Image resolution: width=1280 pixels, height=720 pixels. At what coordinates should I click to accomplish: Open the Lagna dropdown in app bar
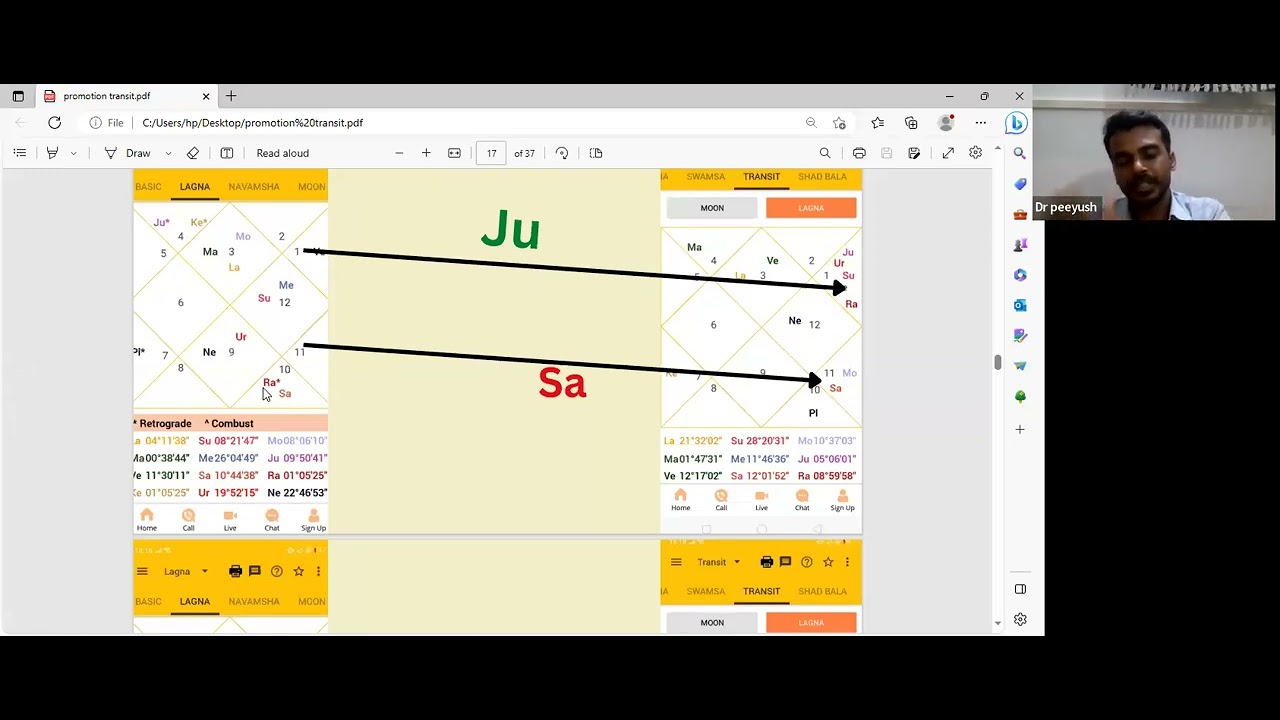(186, 572)
